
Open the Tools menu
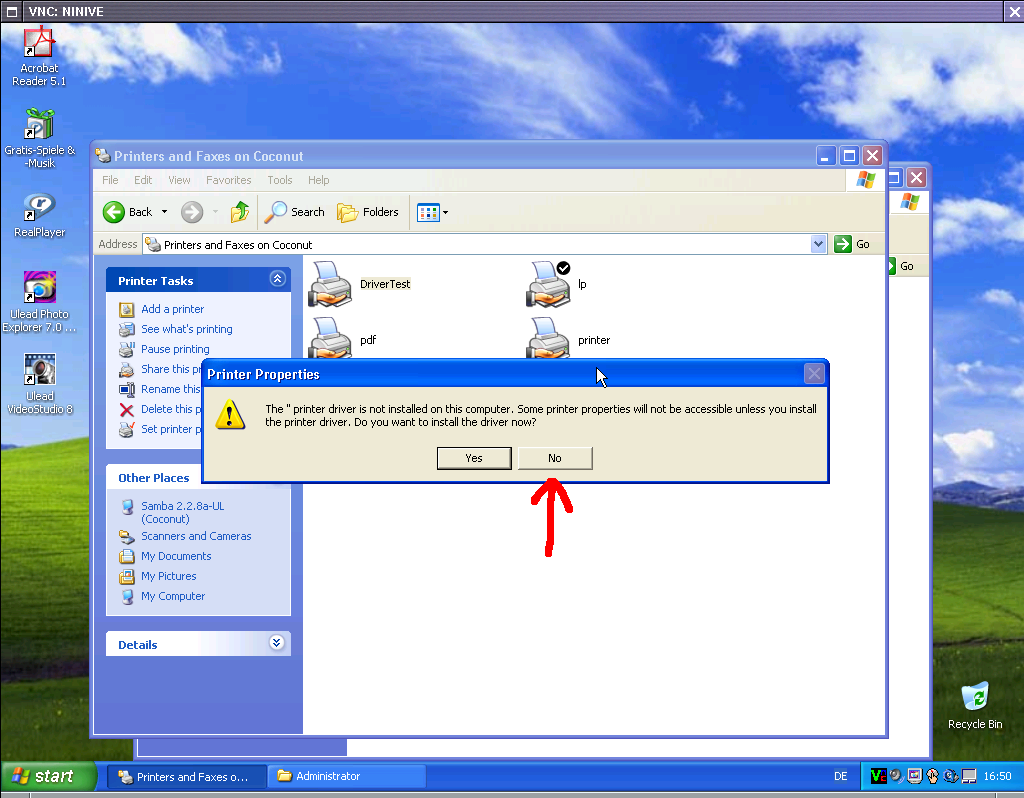[x=280, y=180]
